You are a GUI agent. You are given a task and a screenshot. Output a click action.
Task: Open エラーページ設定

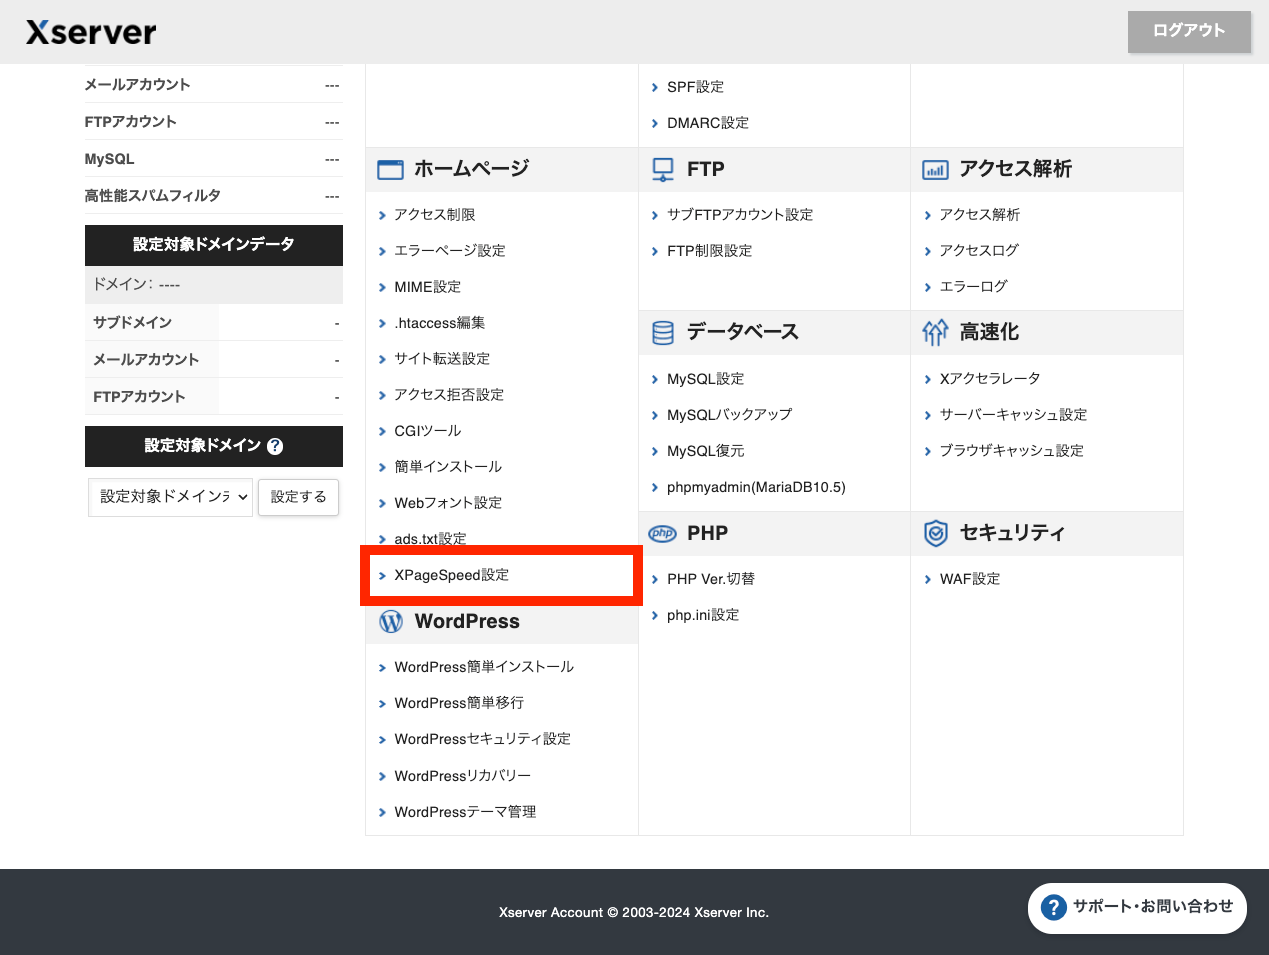(x=450, y=251)
